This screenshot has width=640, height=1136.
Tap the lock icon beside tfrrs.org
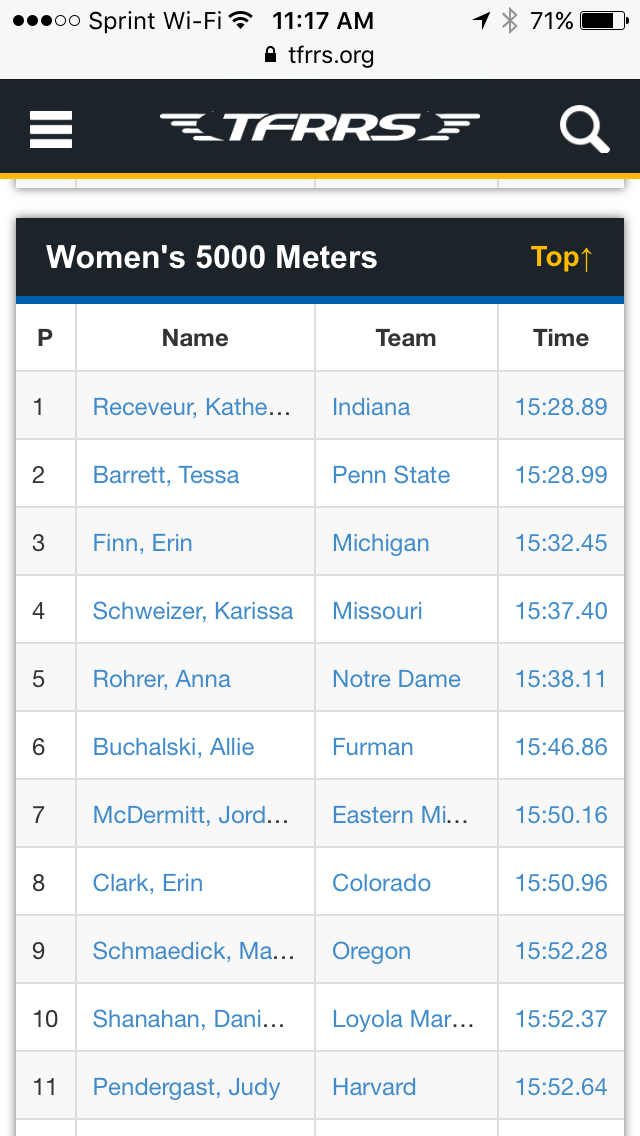(270, 55)
